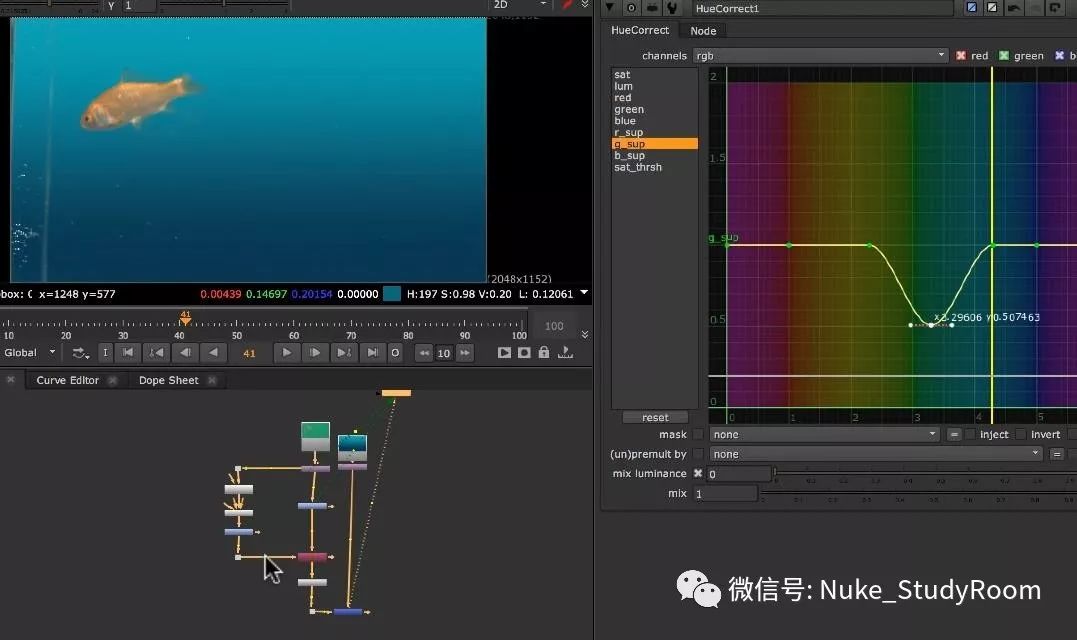
Task: Open the channels rgb dropdown
Action: pos(821,56)
